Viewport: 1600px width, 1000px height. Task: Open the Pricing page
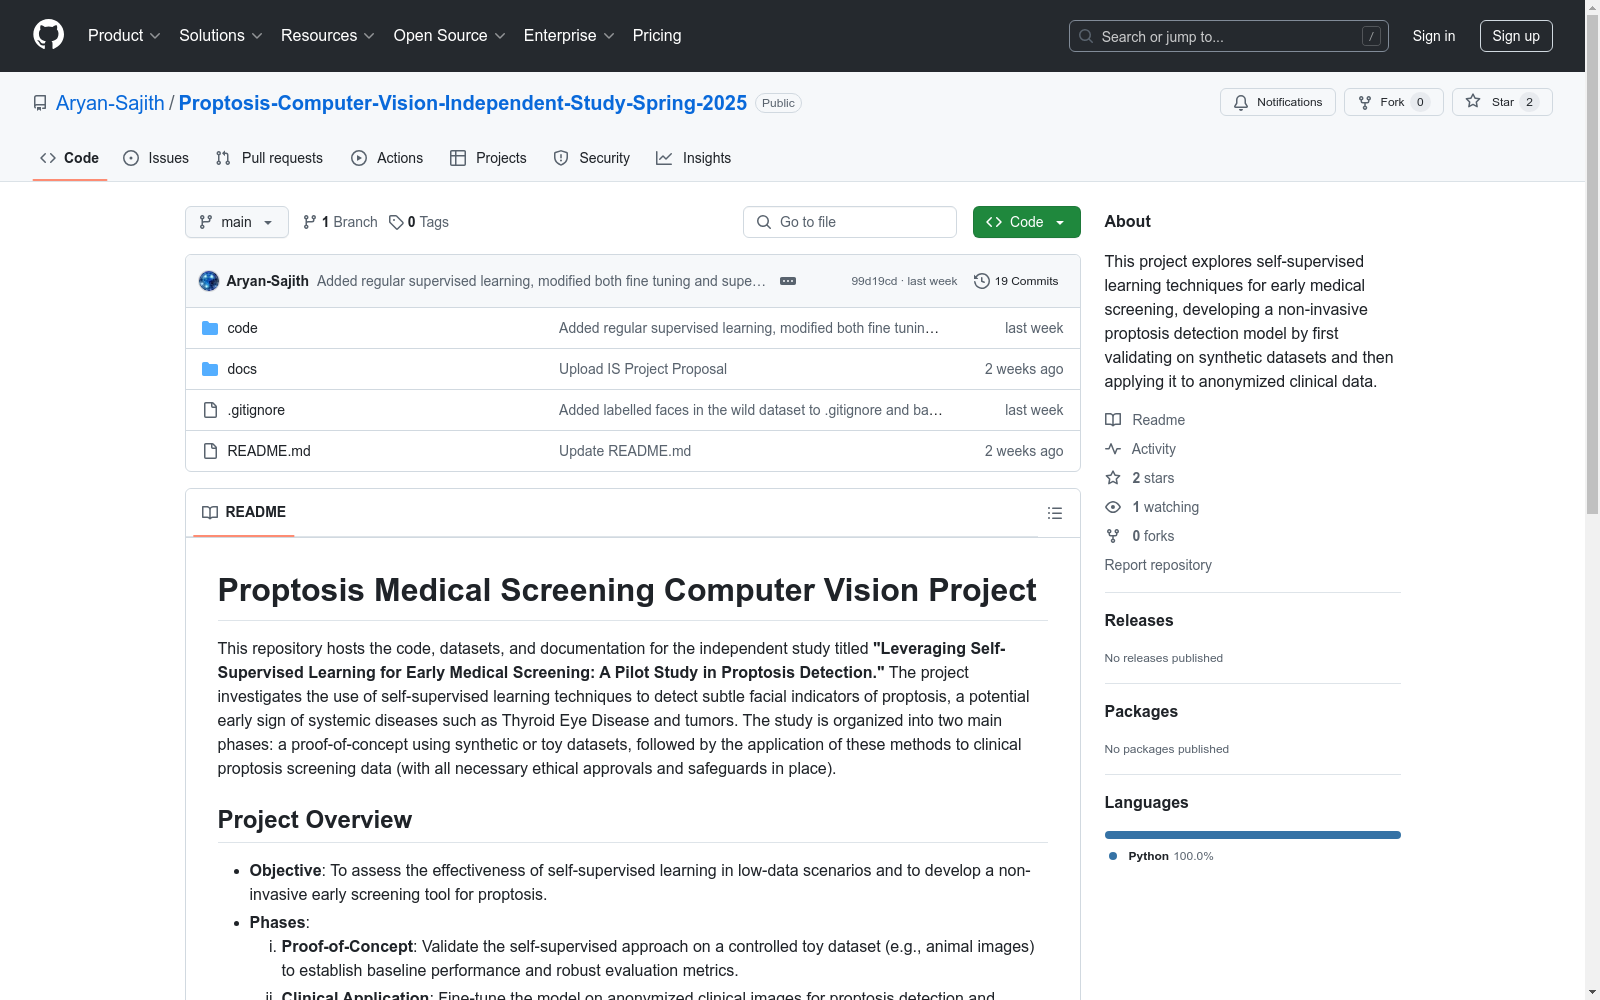pos(657,36)
